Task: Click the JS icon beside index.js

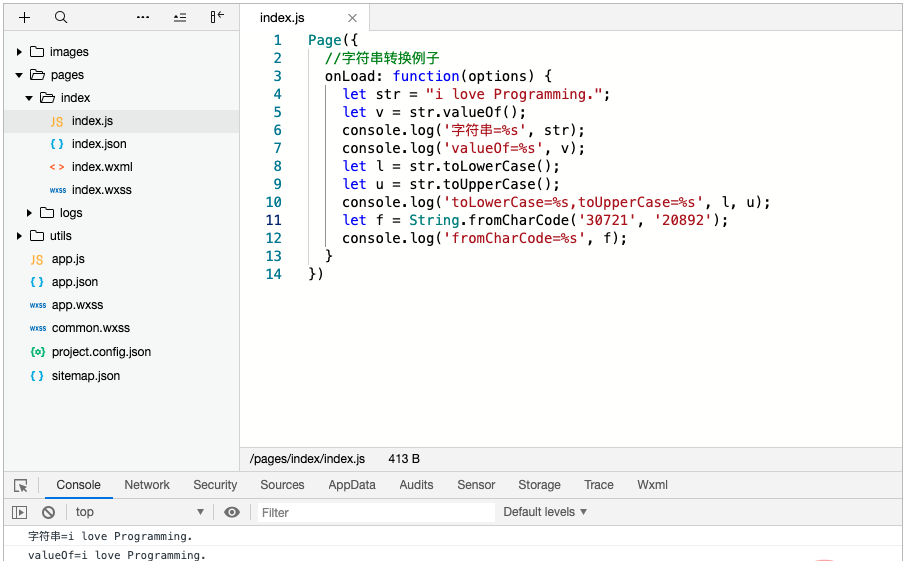Action: pyautogui.click(x=57, y=121)
